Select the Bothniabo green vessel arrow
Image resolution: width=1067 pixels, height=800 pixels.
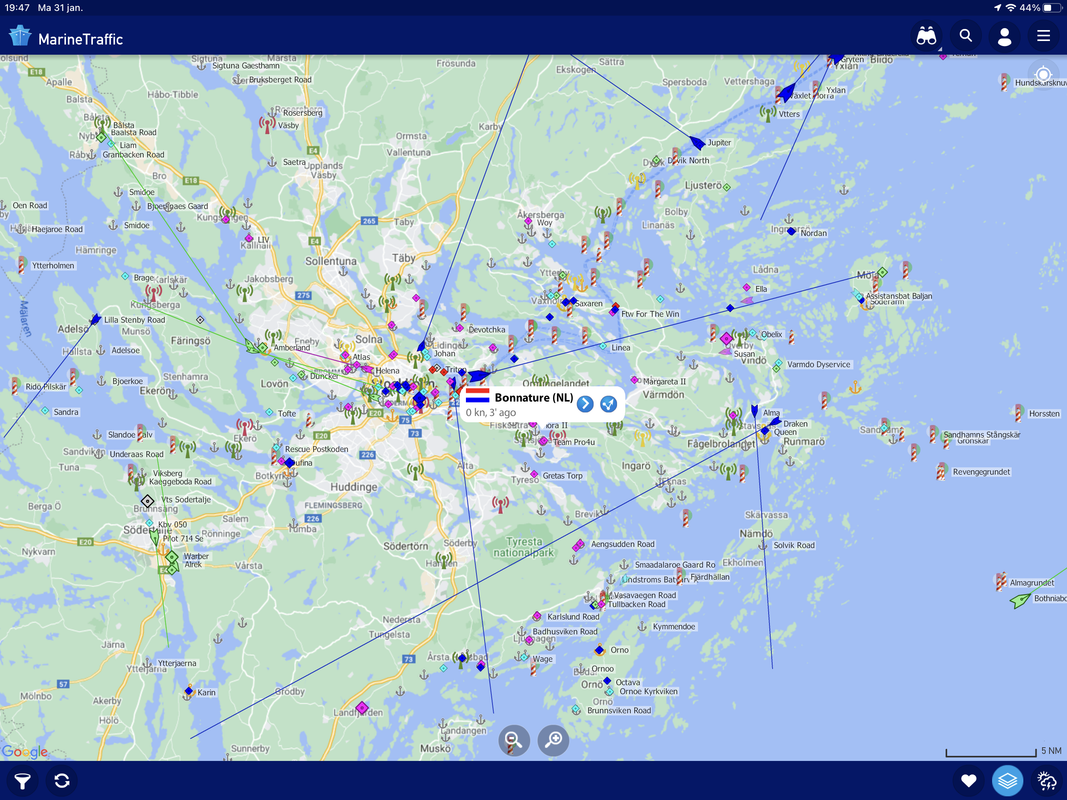pyautogui.click(x=1020, y=600)
